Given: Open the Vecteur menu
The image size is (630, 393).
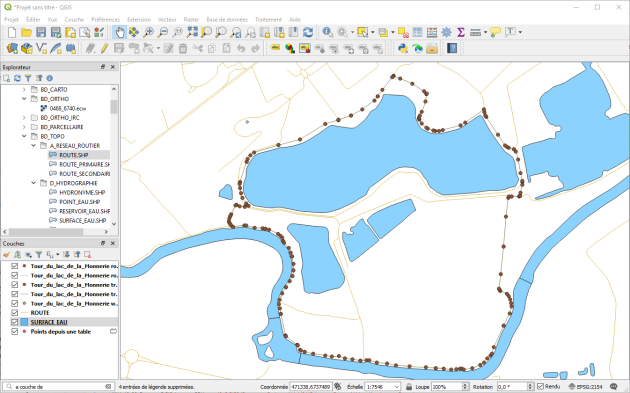Looking at the screenshot, I should click(167, 19).
